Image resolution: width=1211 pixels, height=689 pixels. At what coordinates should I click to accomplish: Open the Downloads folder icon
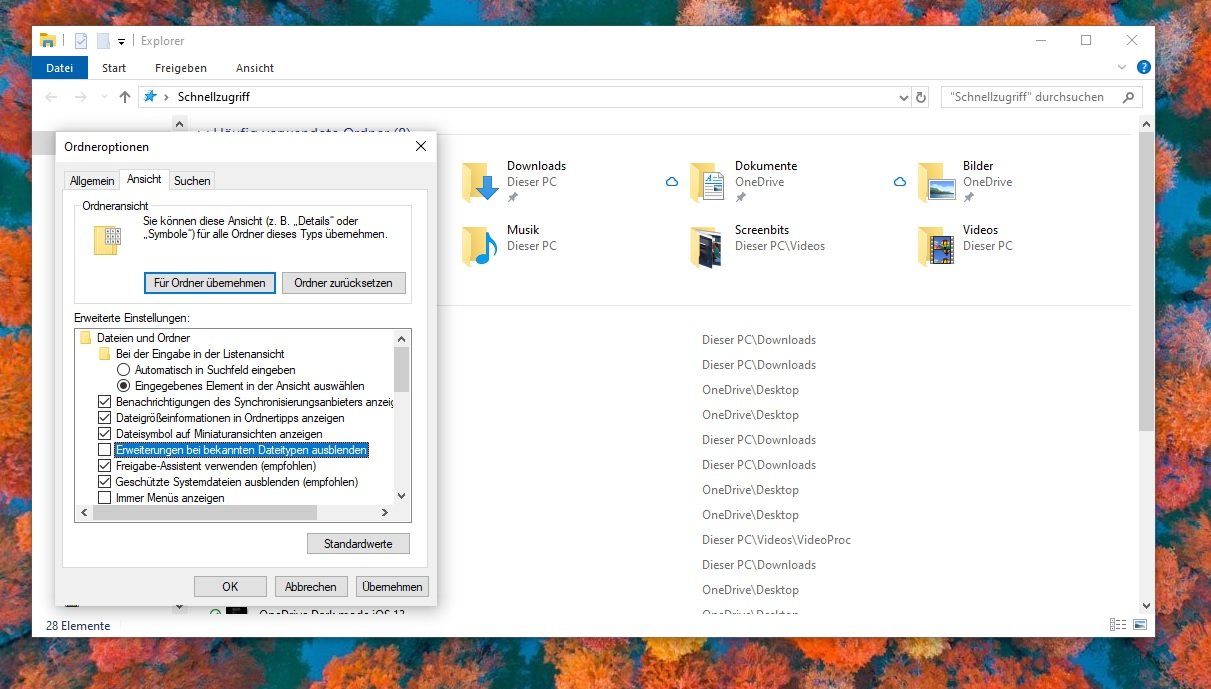point(480,181)
